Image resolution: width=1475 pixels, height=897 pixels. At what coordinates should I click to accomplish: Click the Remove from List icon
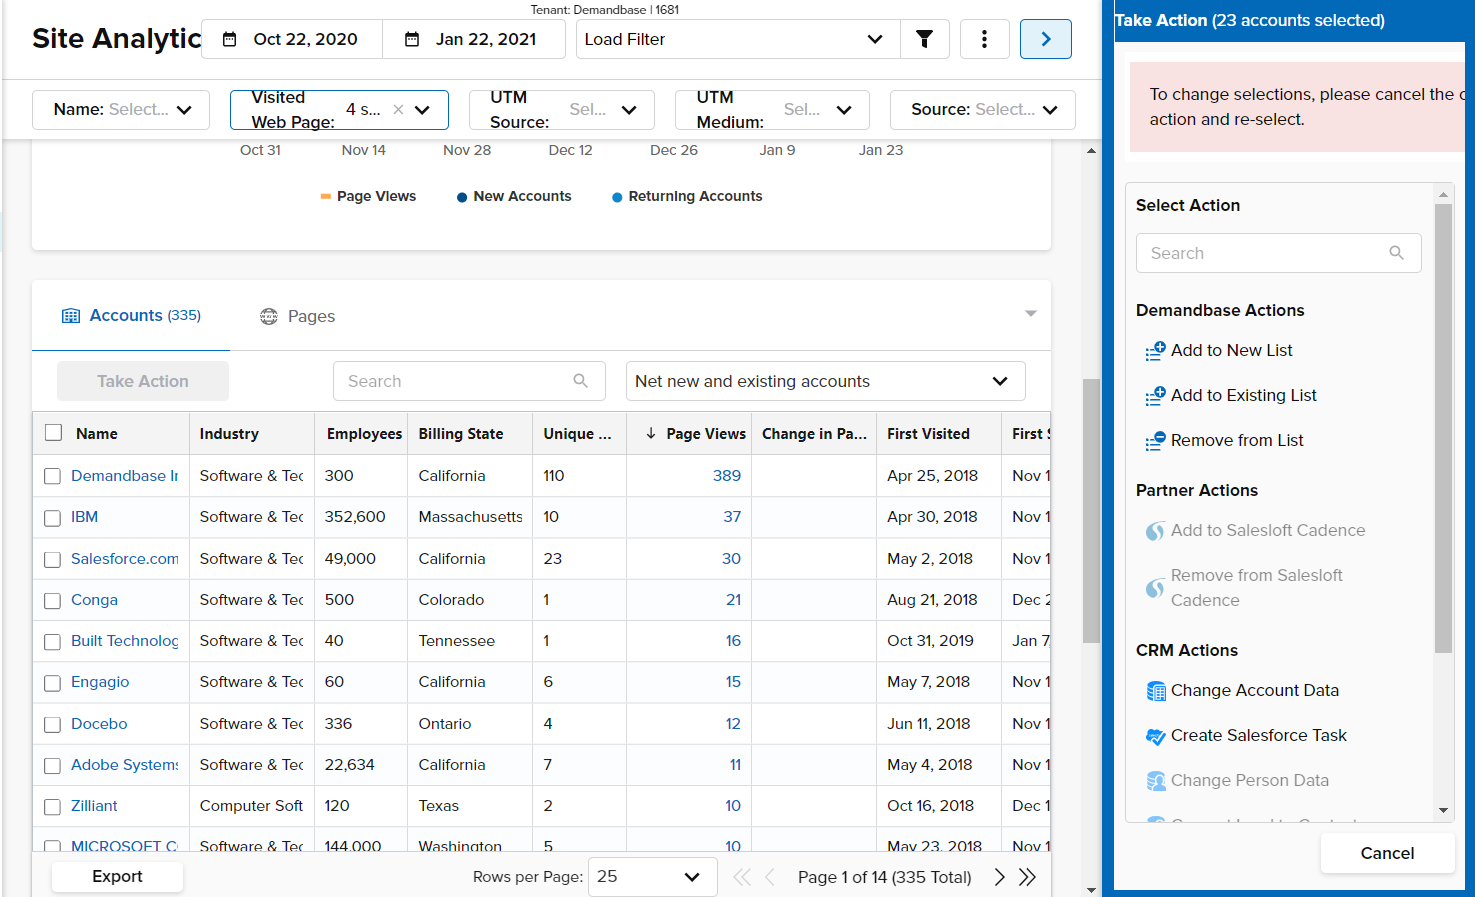(x=1155, y=440)
